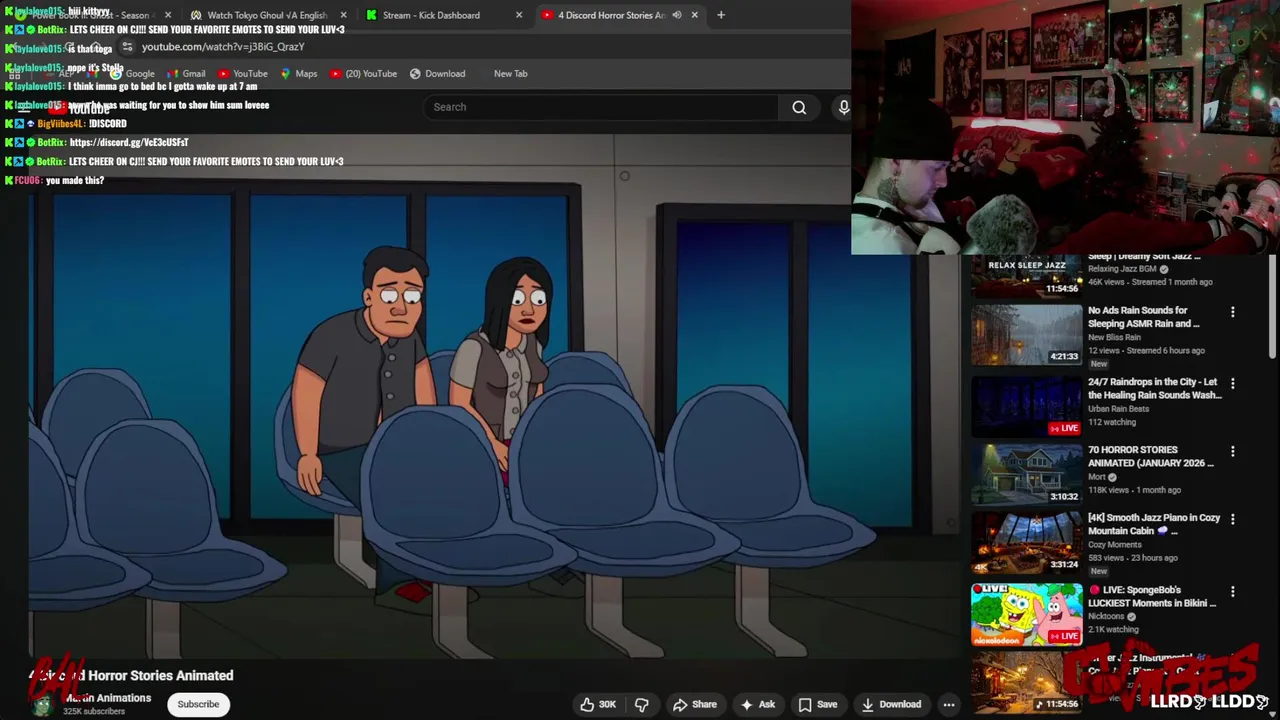Click the browser address bar URL
The width and height of the screenshot is (1280, 720).
pyautogui.click(x=223, y=47)
